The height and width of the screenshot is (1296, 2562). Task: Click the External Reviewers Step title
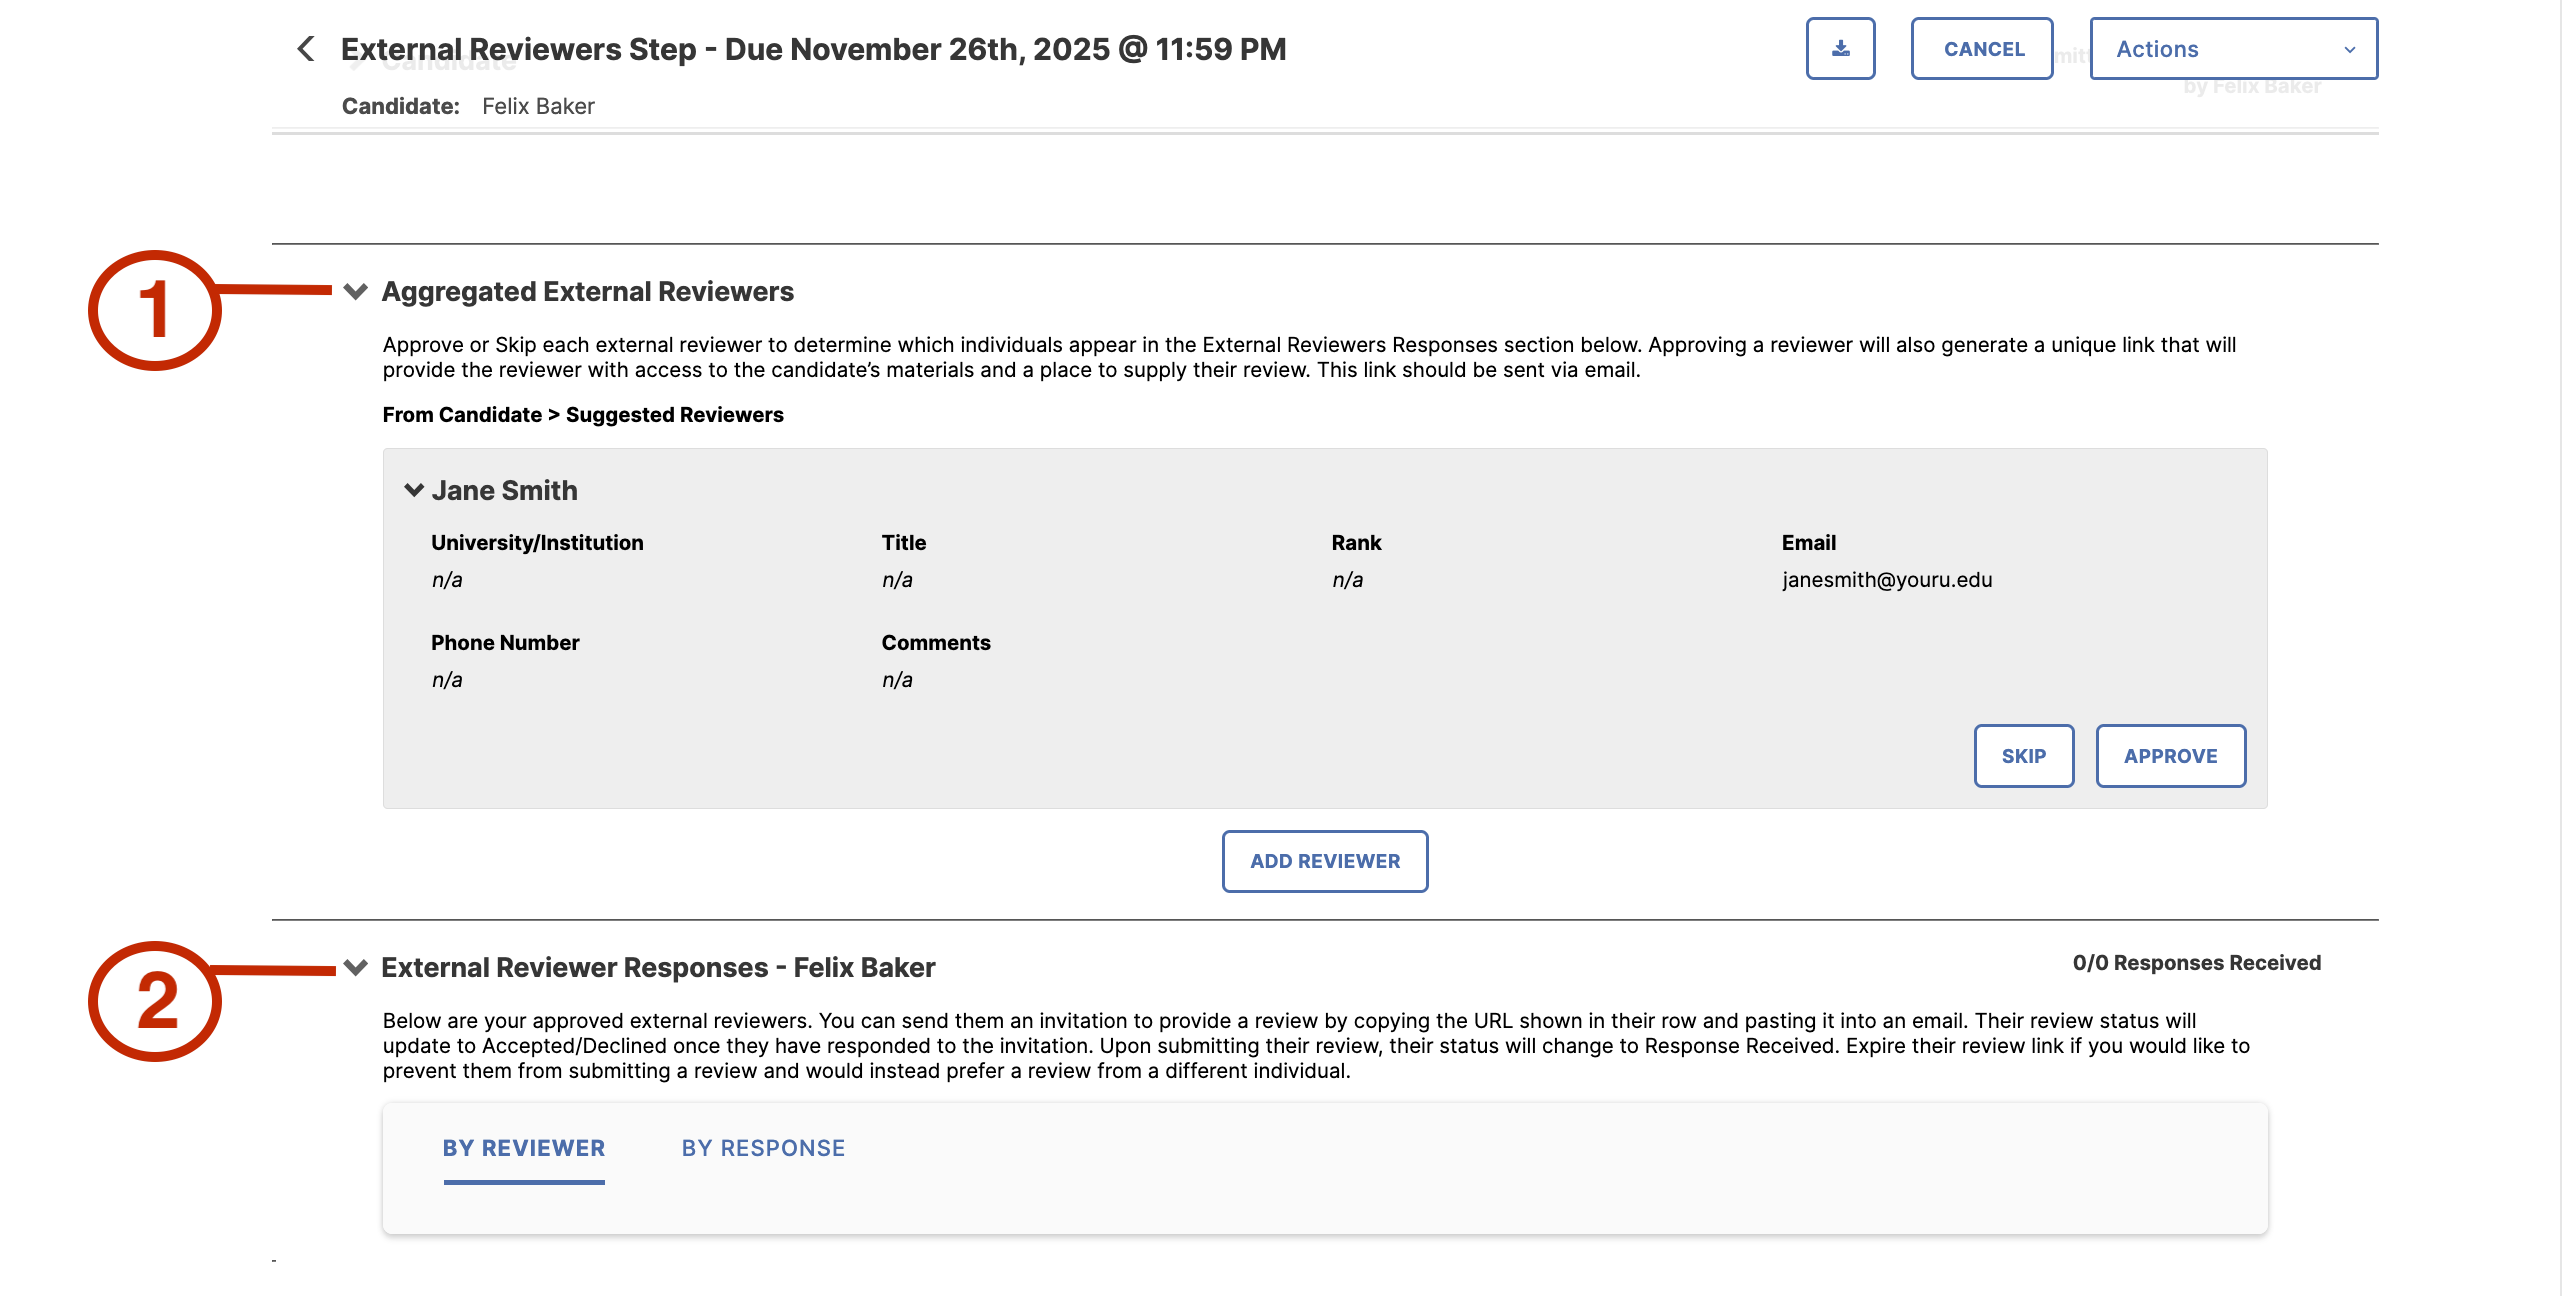click(813, 49)
